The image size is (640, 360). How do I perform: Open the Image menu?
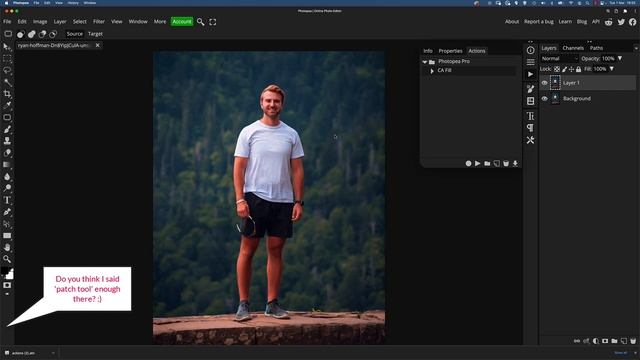coord(40,22)
